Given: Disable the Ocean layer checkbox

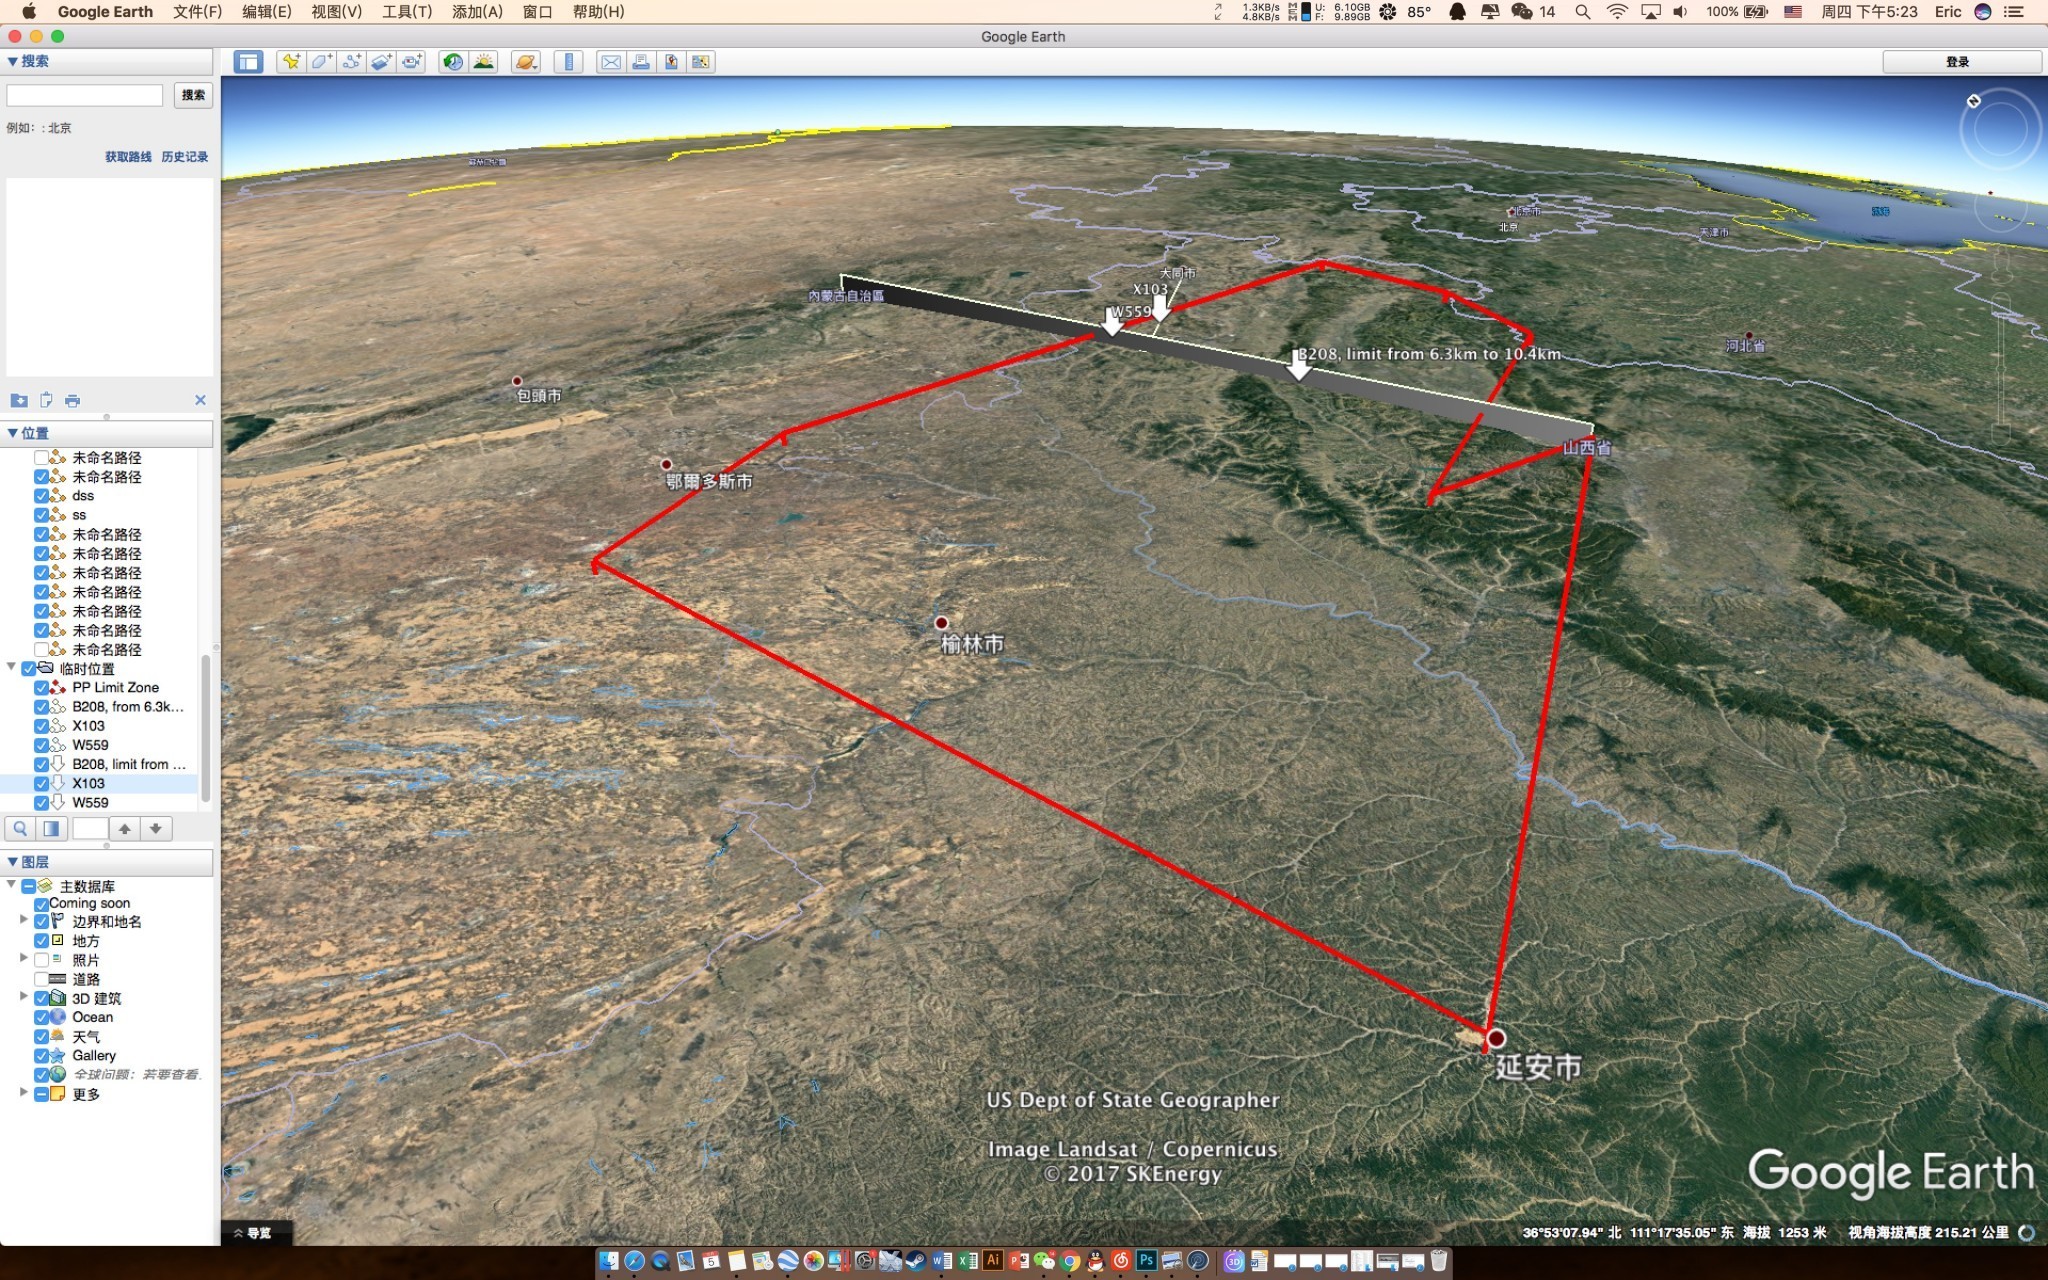Looking at the screenshot, I should 42,1017.
